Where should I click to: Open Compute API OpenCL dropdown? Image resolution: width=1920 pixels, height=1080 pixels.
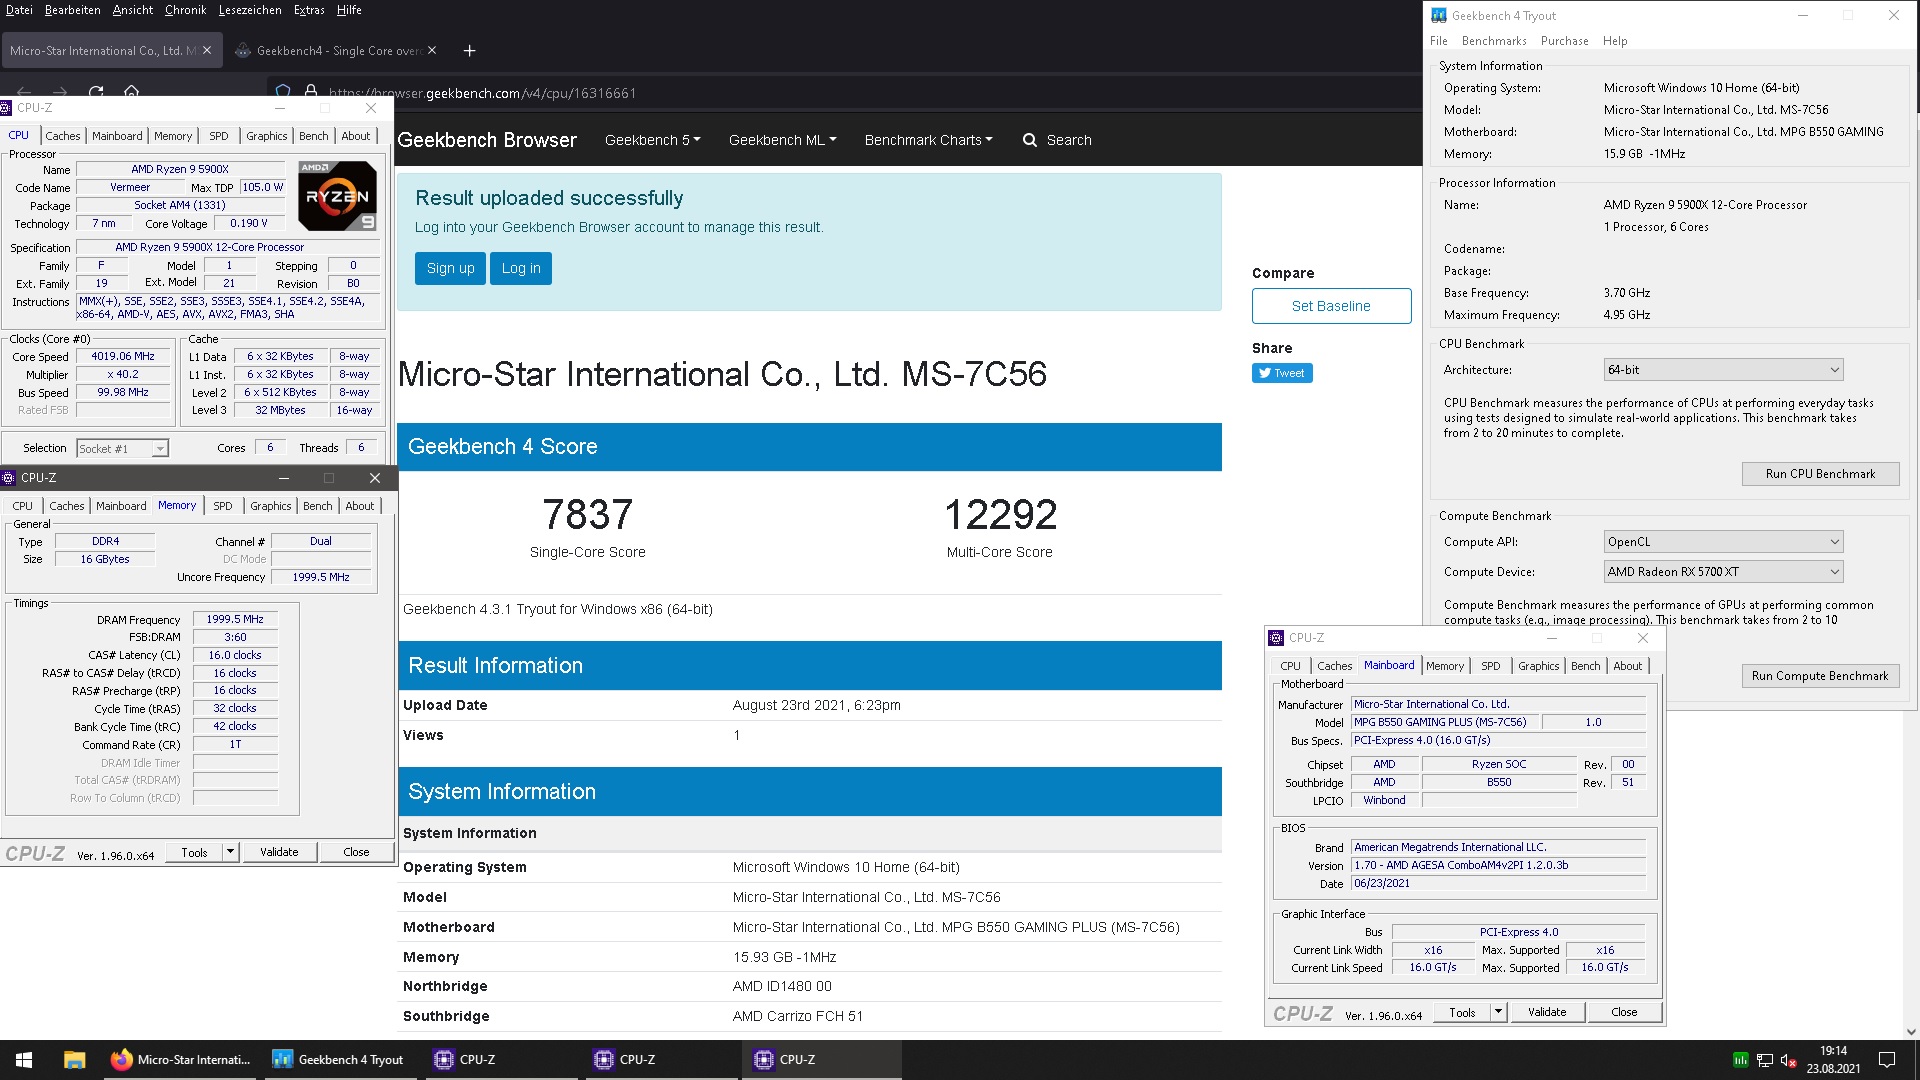tap(1723, 542)
